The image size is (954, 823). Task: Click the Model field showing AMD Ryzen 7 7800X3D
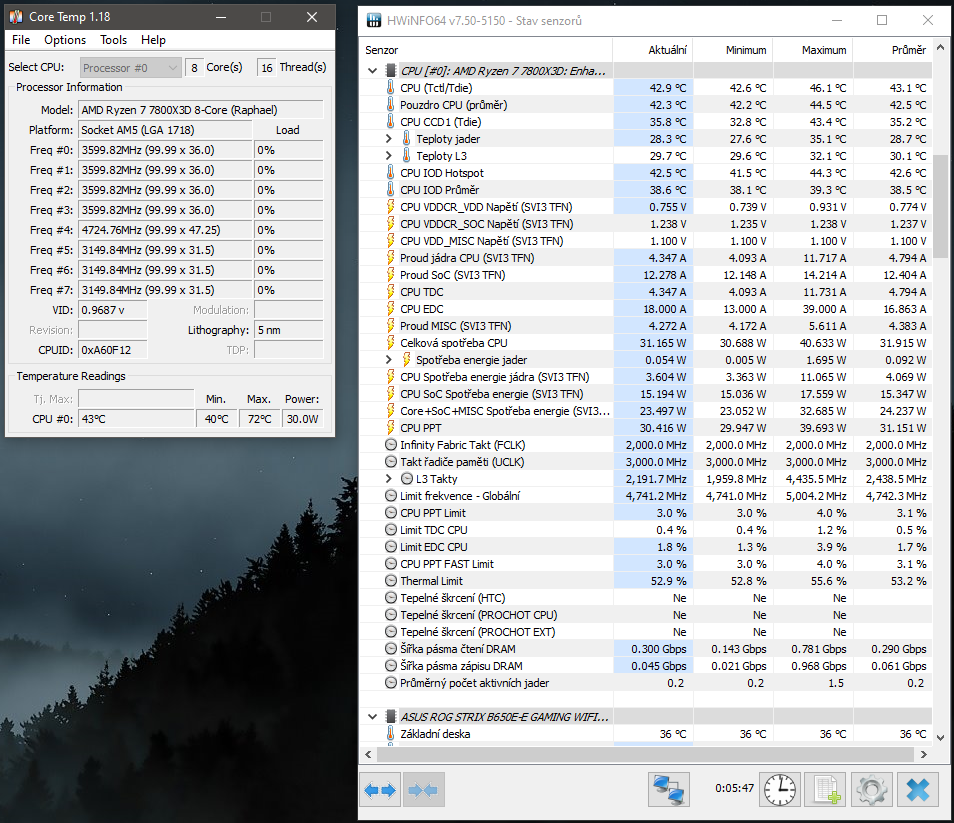[201, 110]
